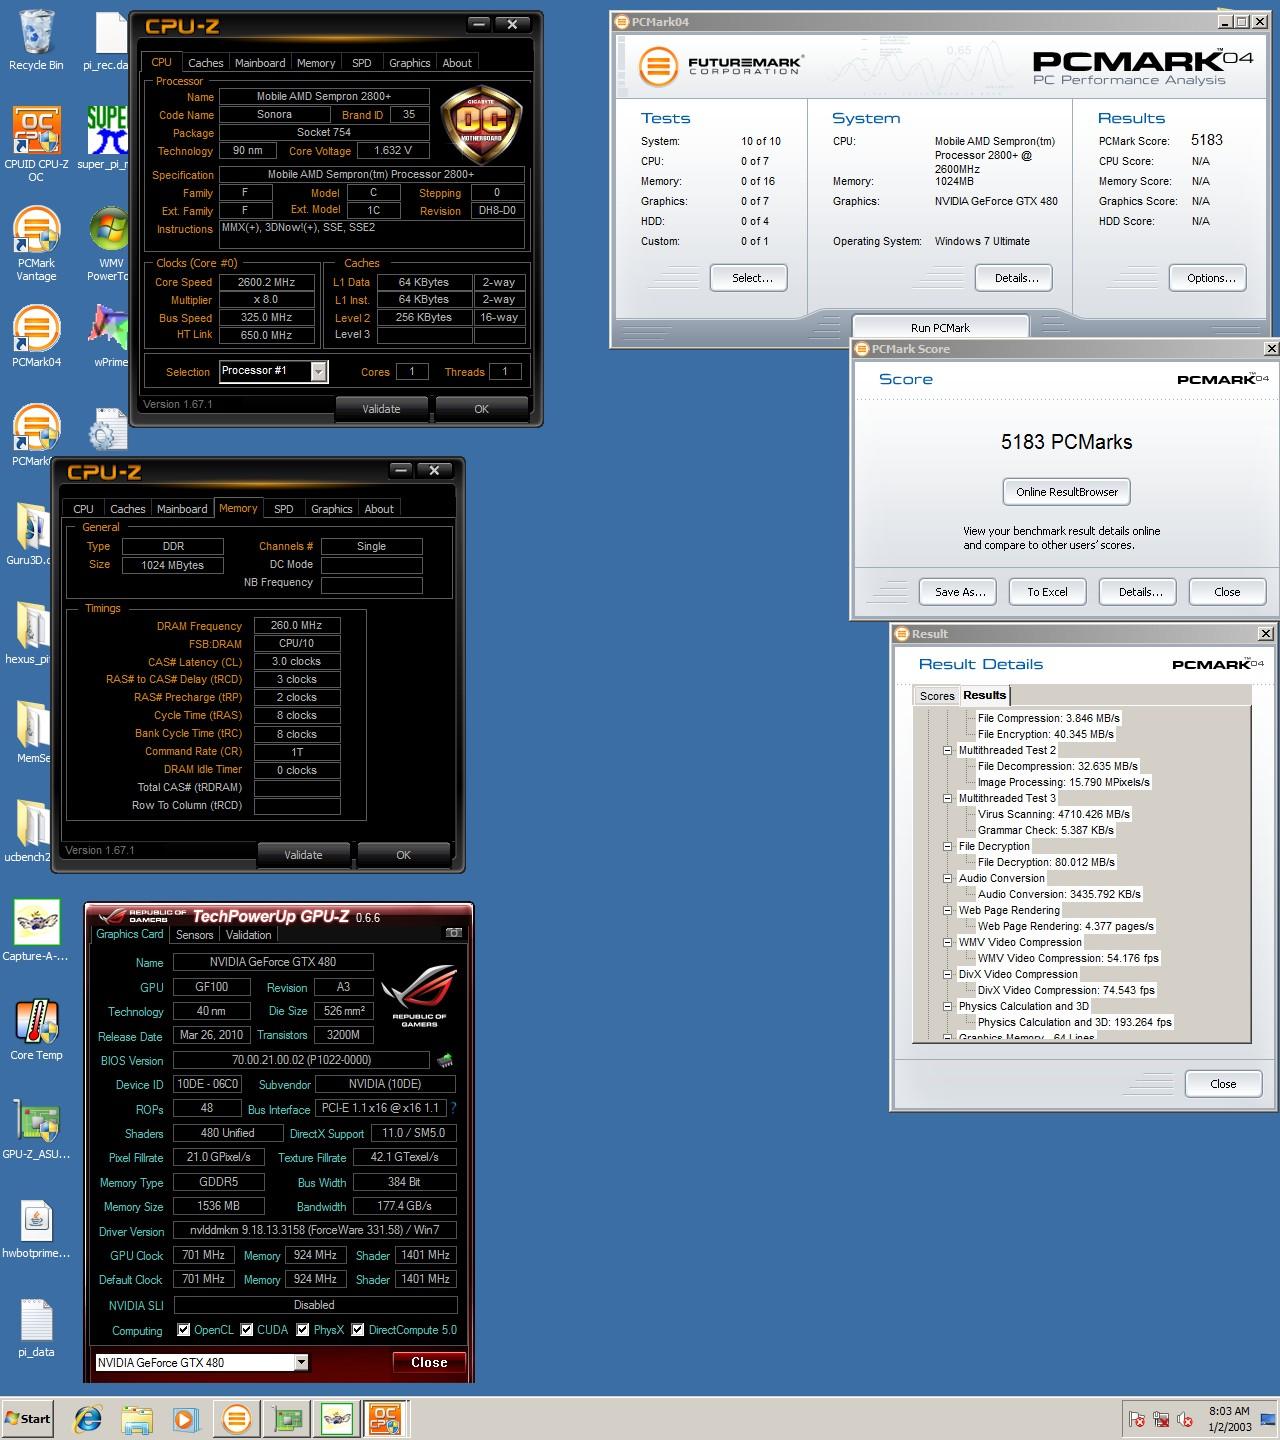Screen dimensions: 1280x1440
Task: Click the red Close button in GPU-Z
Action: (429, 1362)
